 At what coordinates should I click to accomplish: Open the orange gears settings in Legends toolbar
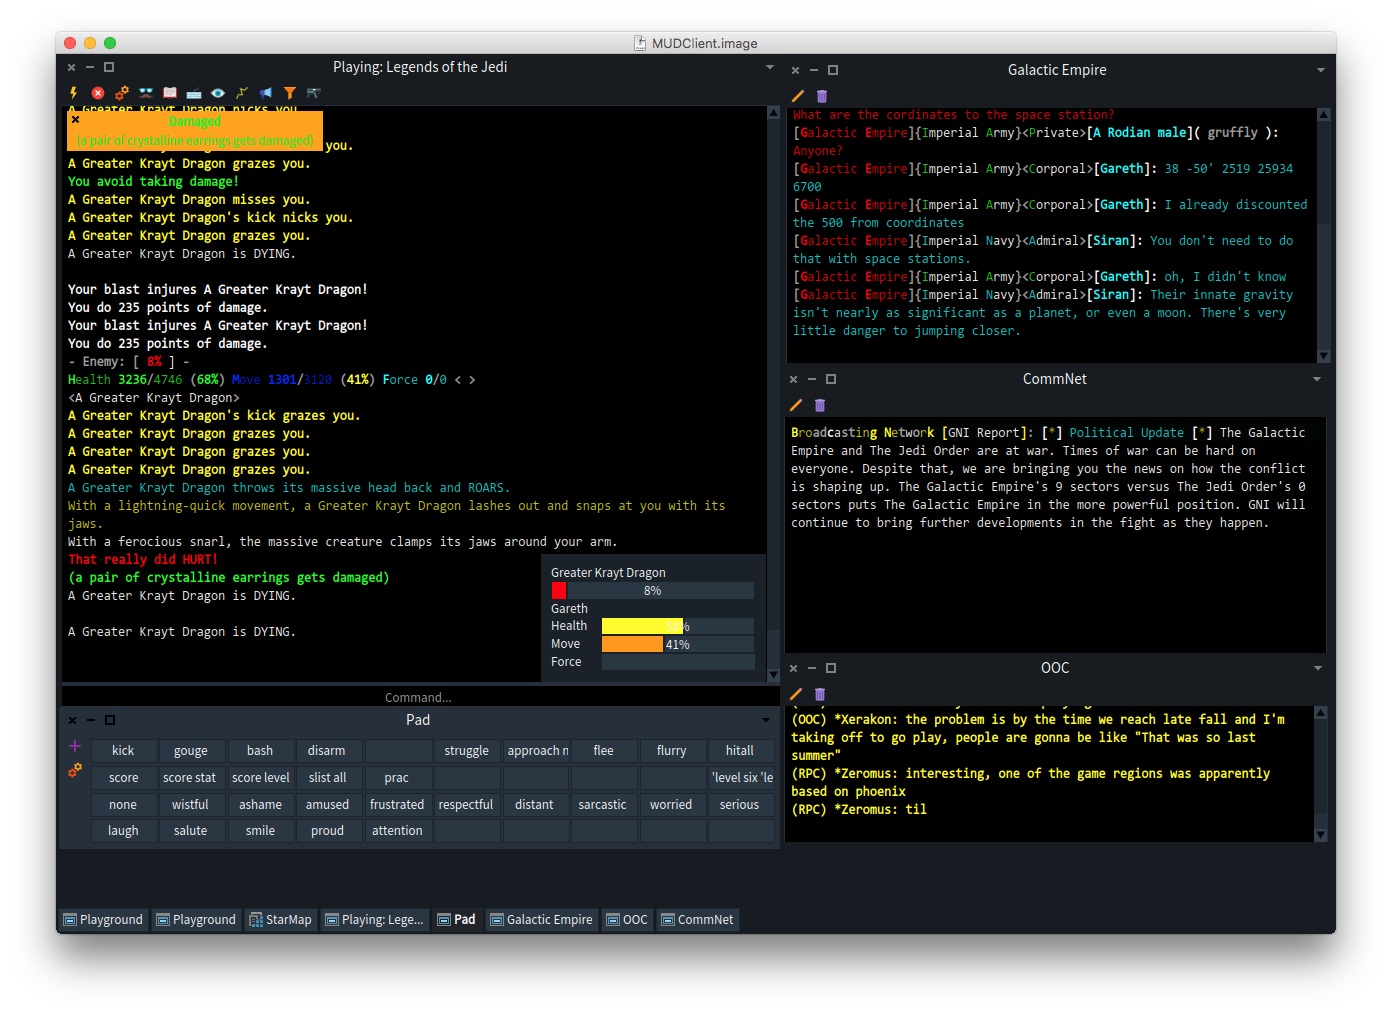(x=122, y=93)
